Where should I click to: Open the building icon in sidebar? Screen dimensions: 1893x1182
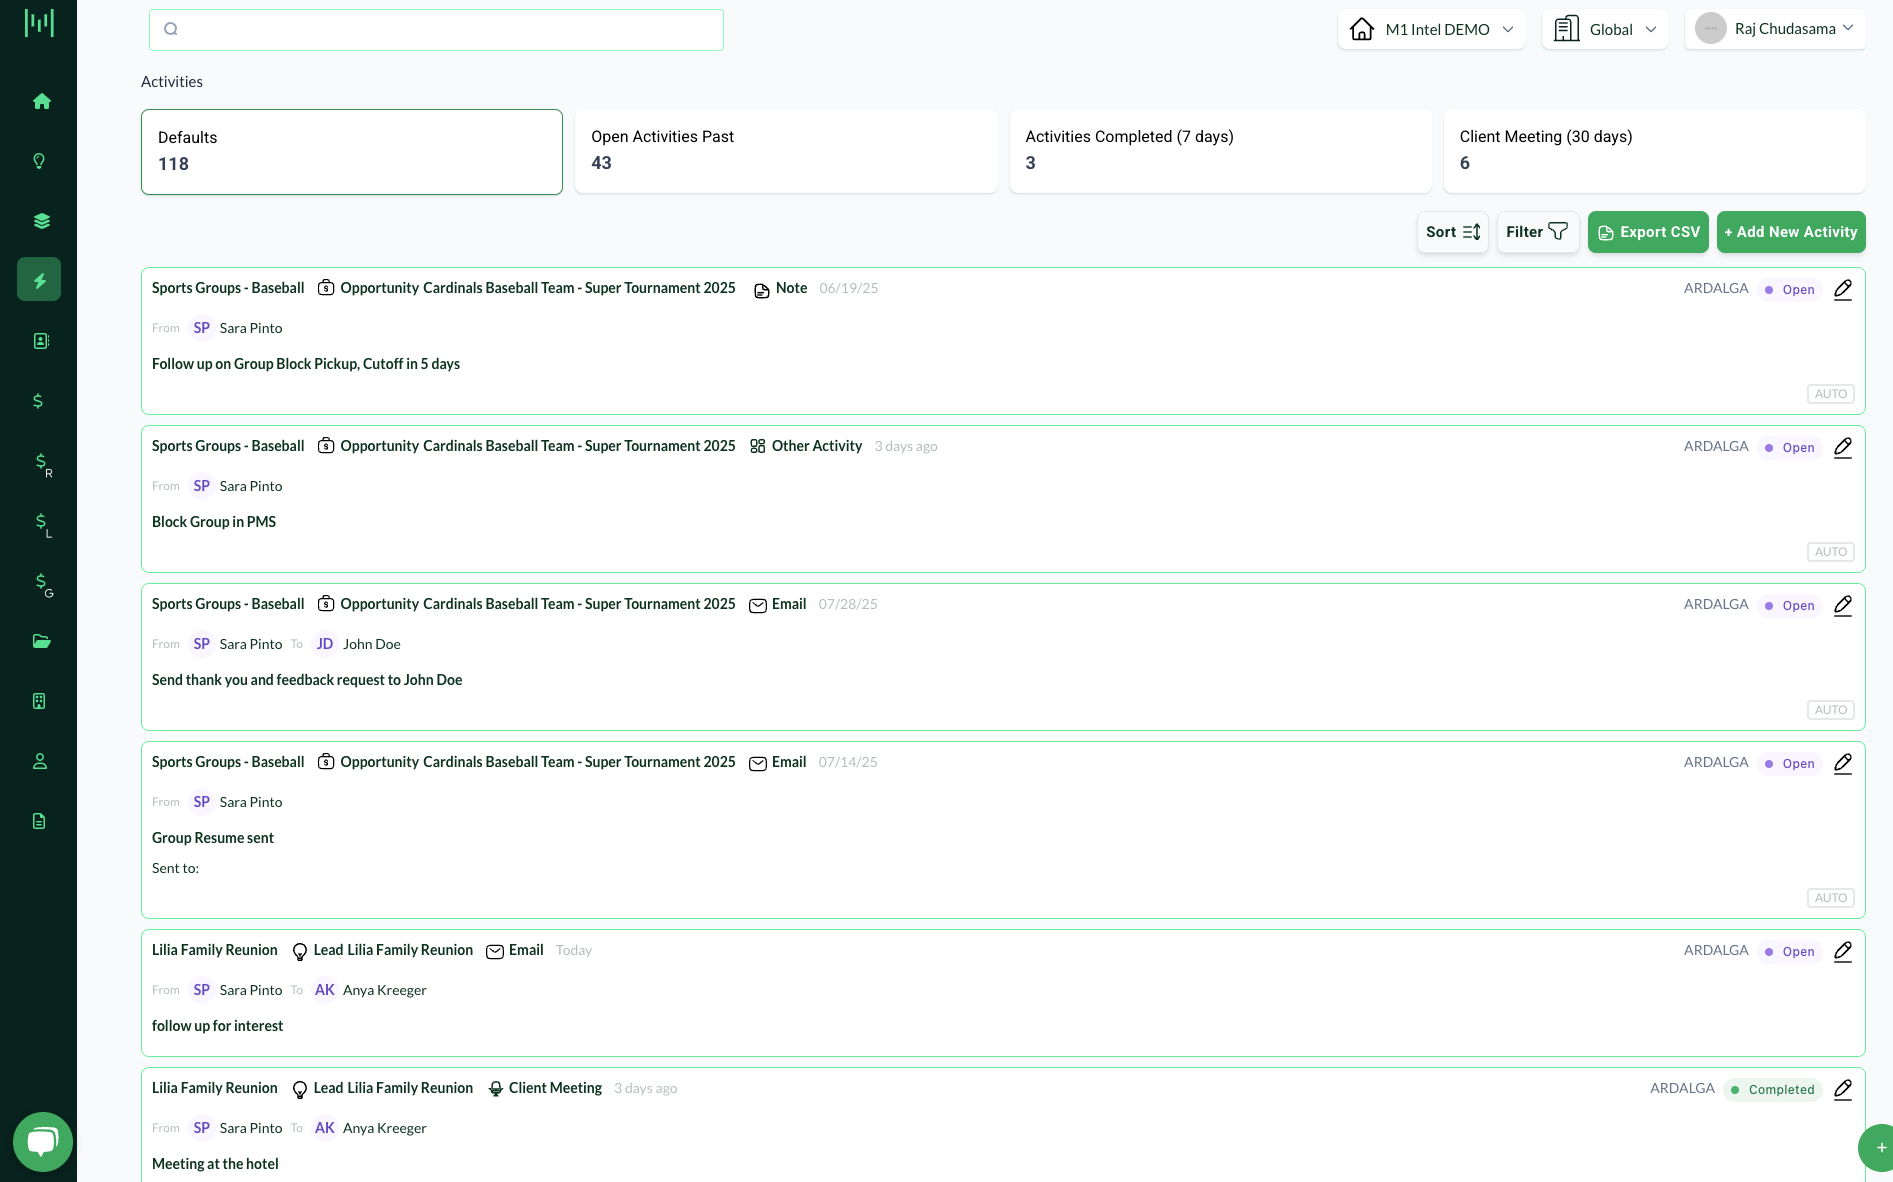click(x=39, y=701)
